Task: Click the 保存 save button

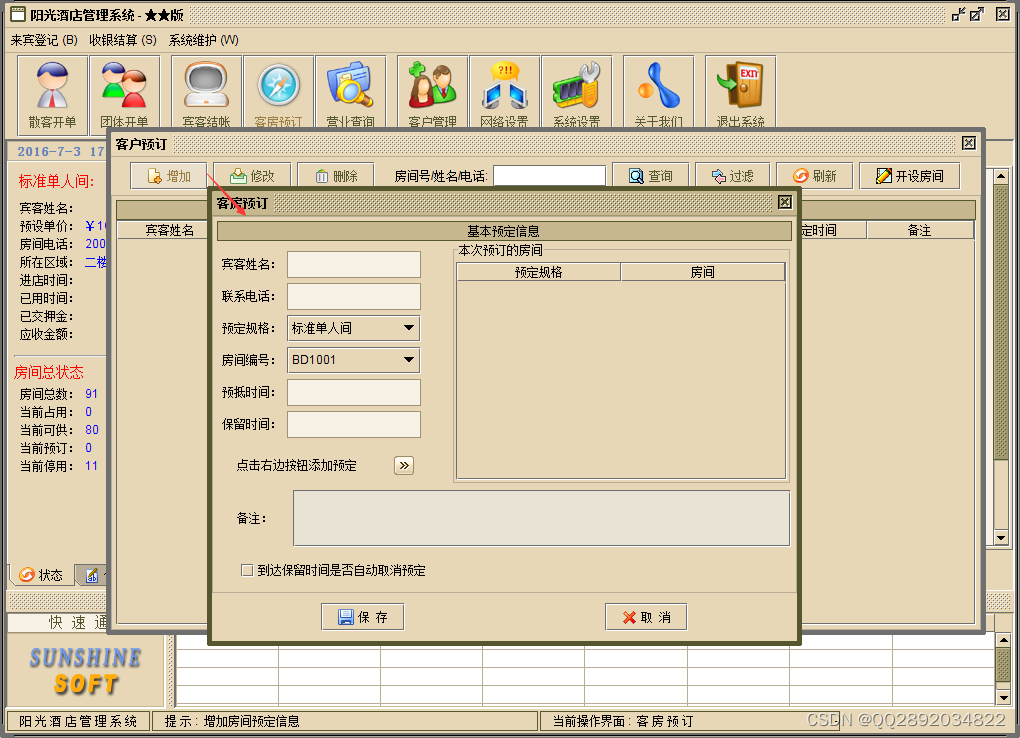Action: coord(362,616)
